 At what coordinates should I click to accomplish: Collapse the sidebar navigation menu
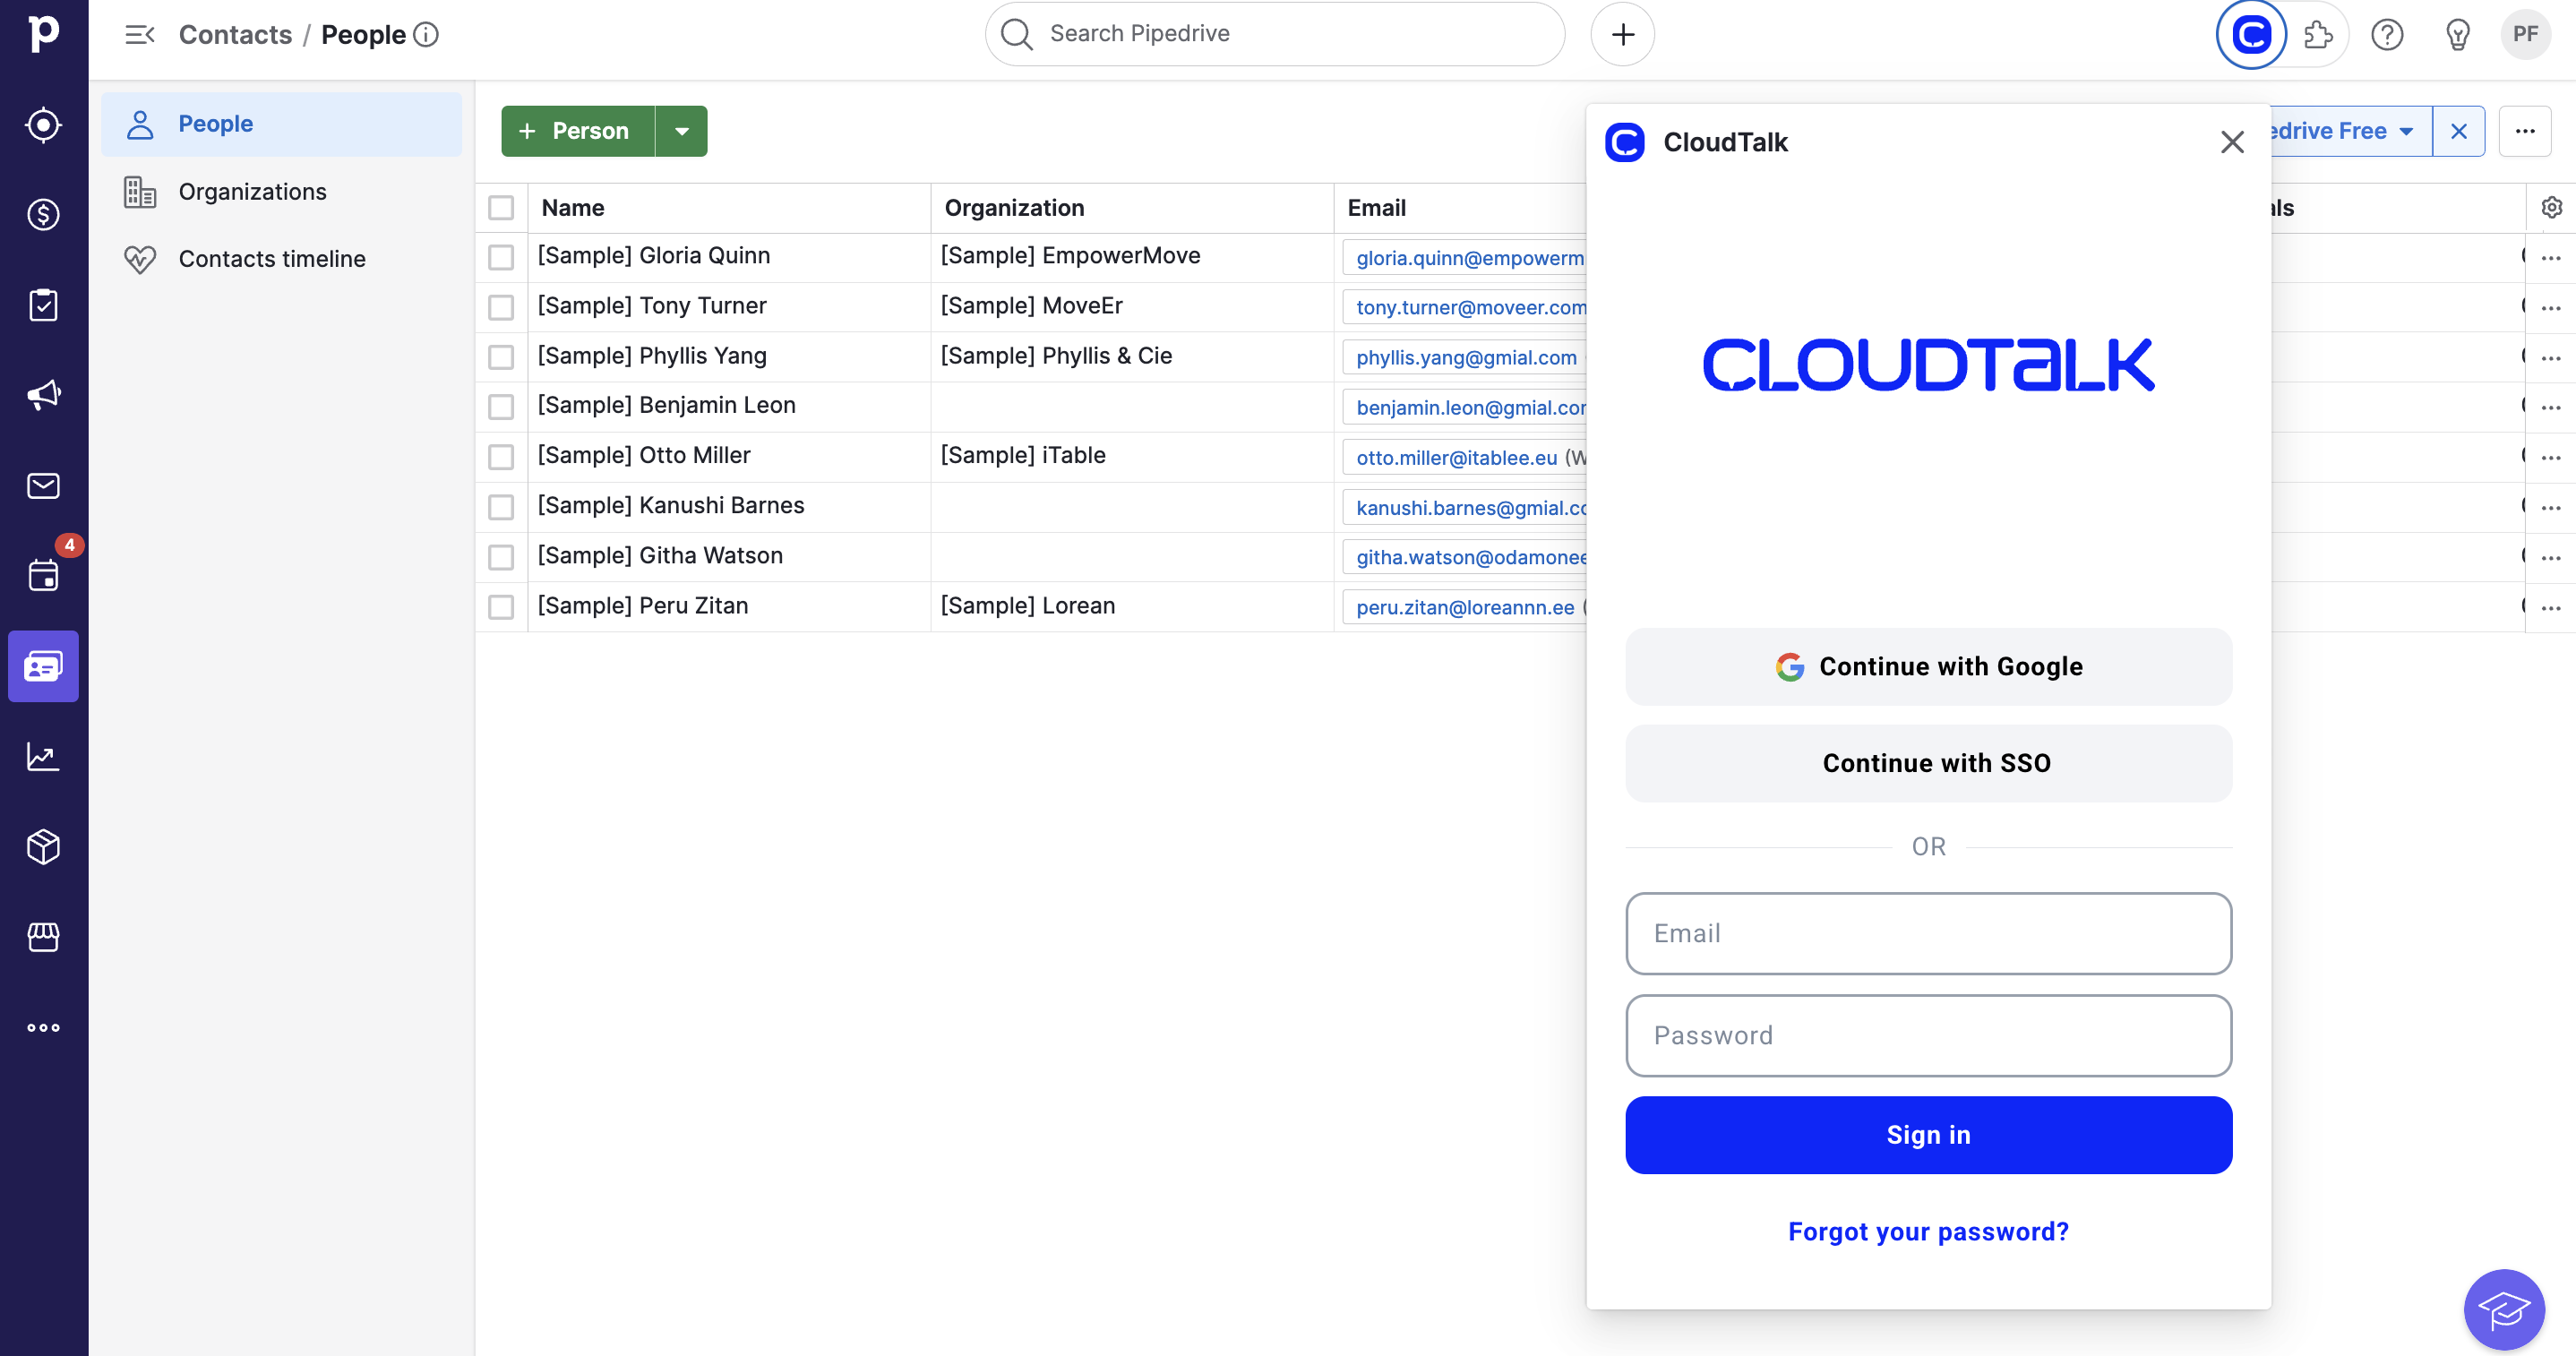(x=139, y=35)
